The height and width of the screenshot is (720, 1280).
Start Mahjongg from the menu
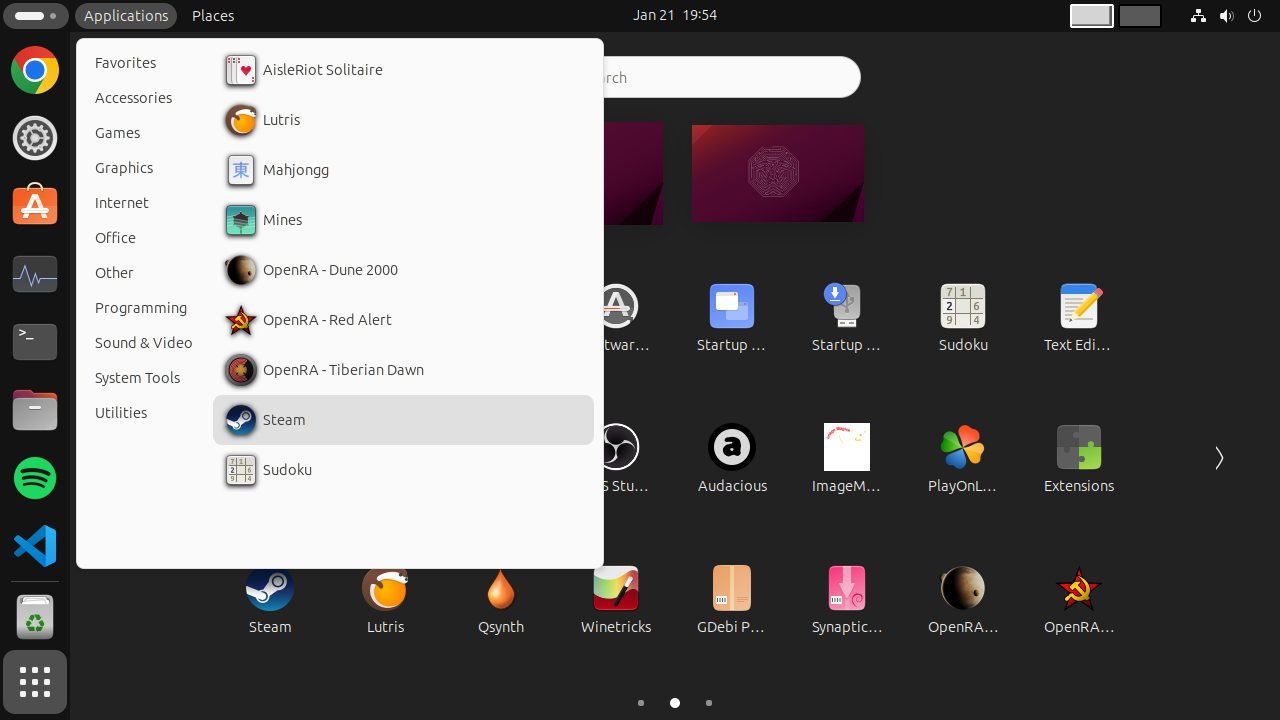point(403,170)
